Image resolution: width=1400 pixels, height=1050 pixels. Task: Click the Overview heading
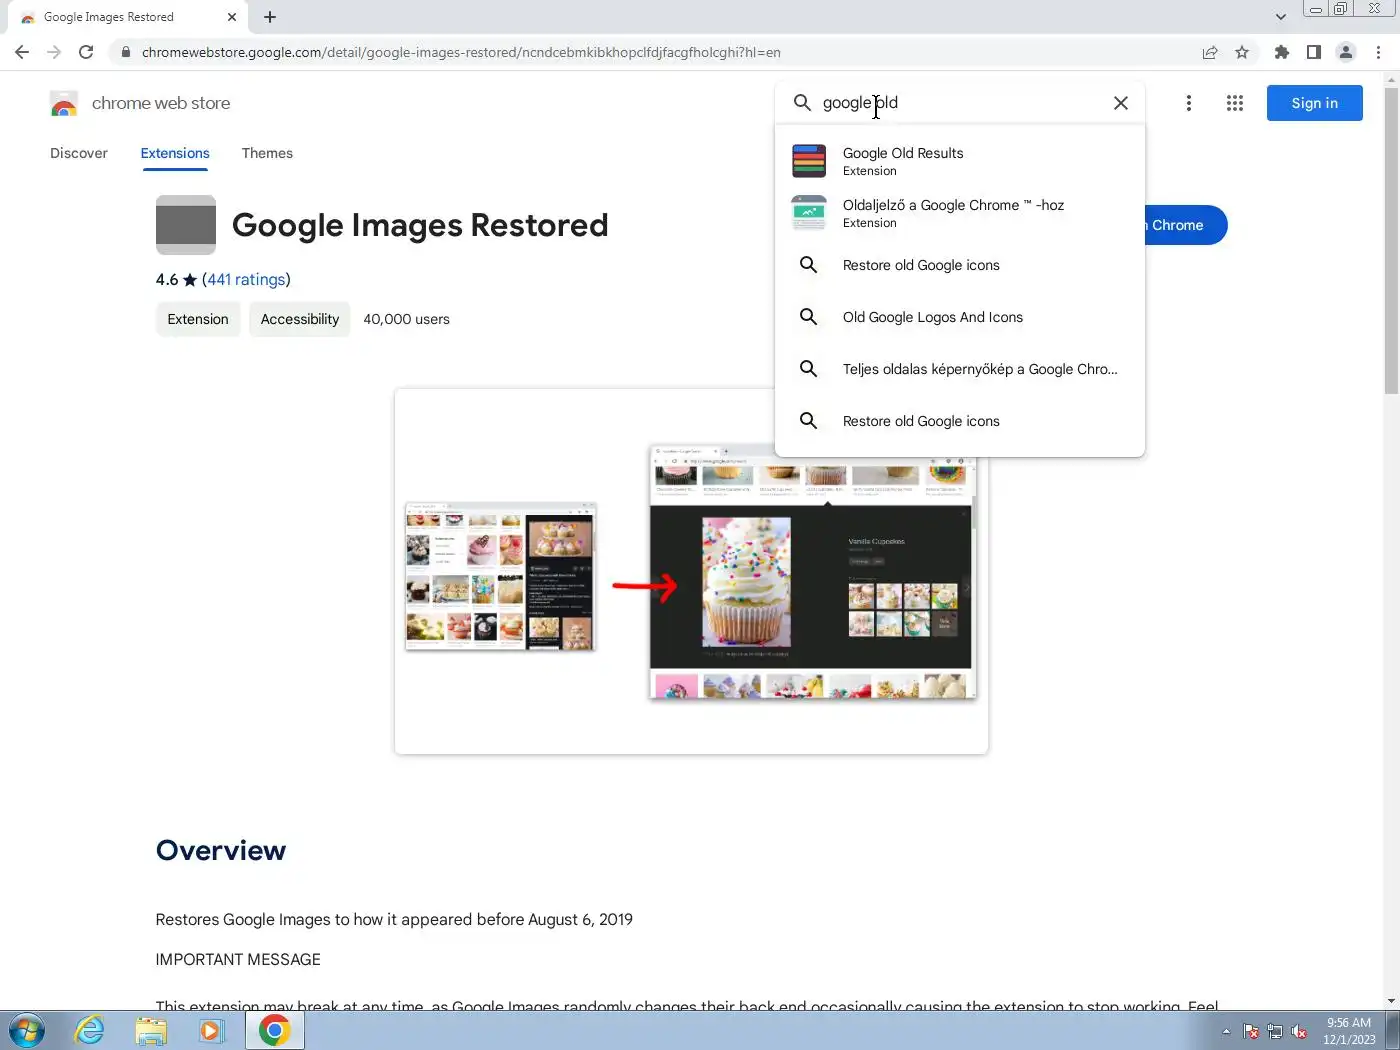[221, 850]
